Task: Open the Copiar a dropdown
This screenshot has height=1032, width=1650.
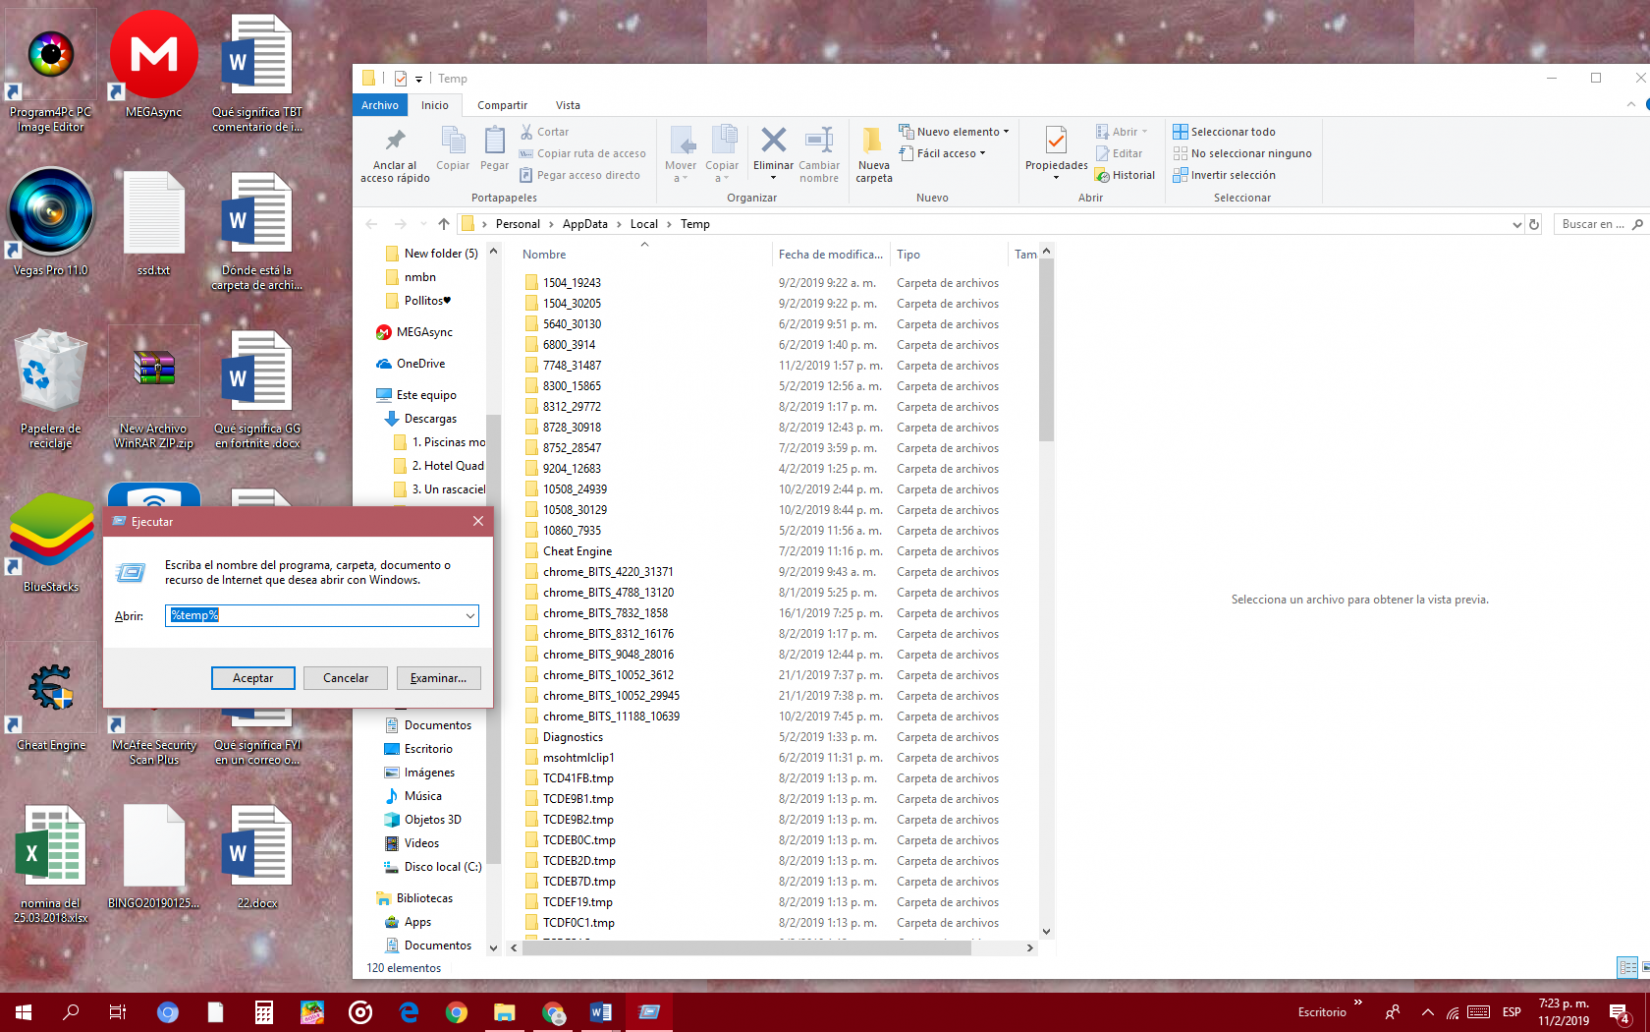Action: 722,172
